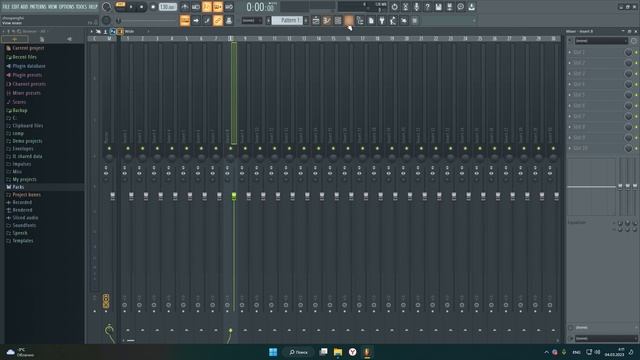
Task: Open the global snap dropdown
Action: 252,20
